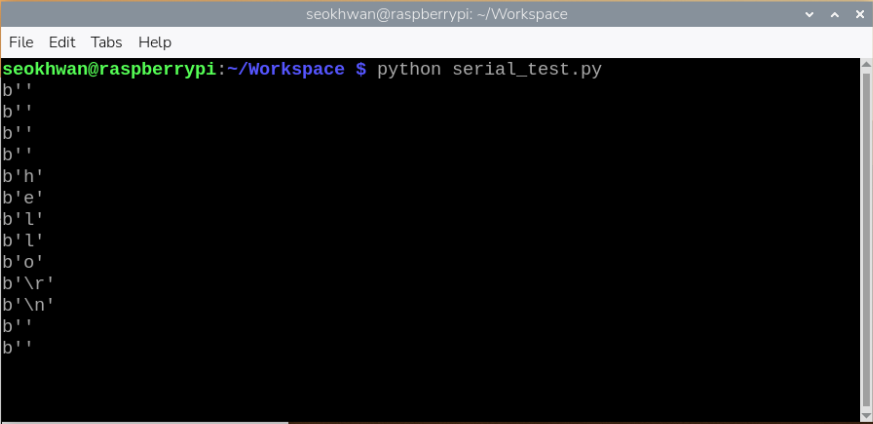Click the scrollbar up arrow
873x424 pixels.
[x=866, y=66]
